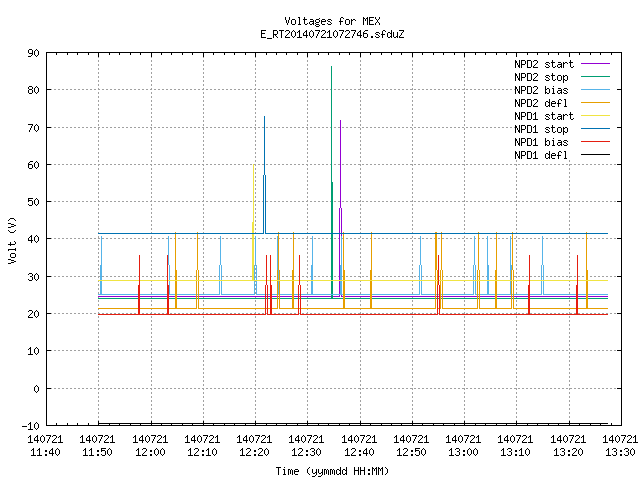Click the 'NPD1 bias' legend label
The width and height of the screenshot is (640, 480).
pyautogui.click(x=541, y=142)
